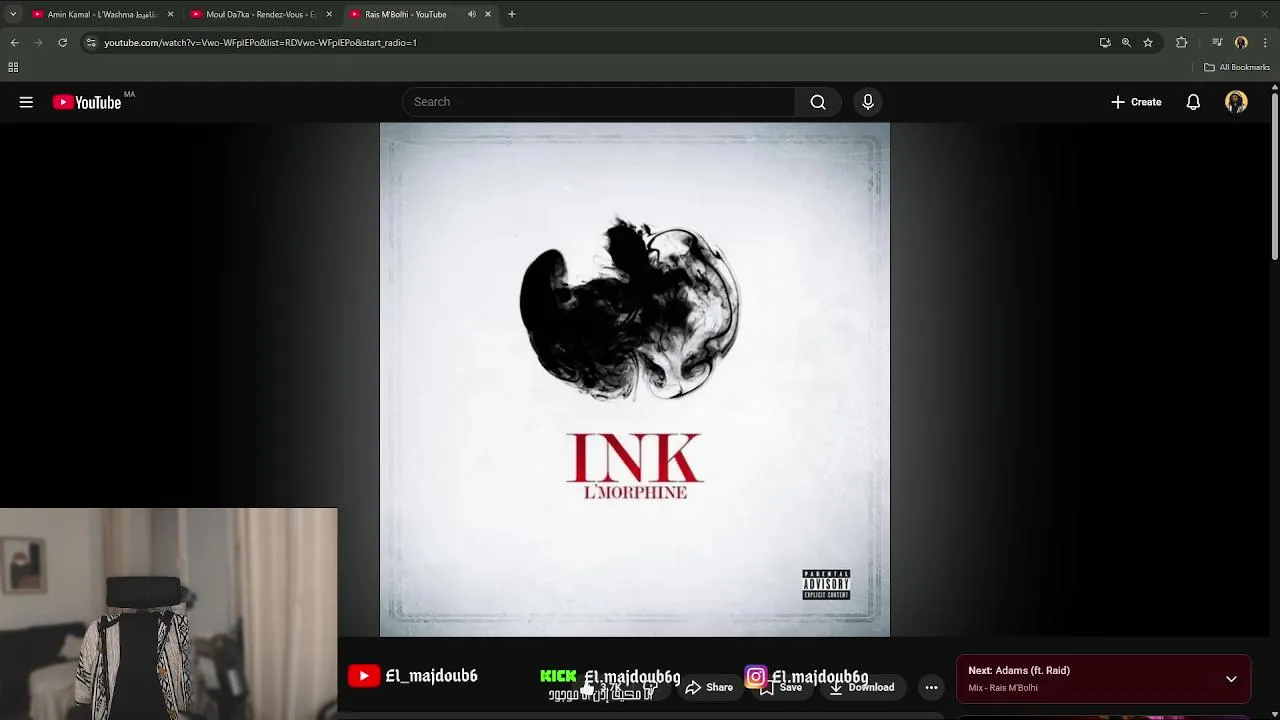Mute the Rais M'Bolhi tab audio

[x=471, y=14]
